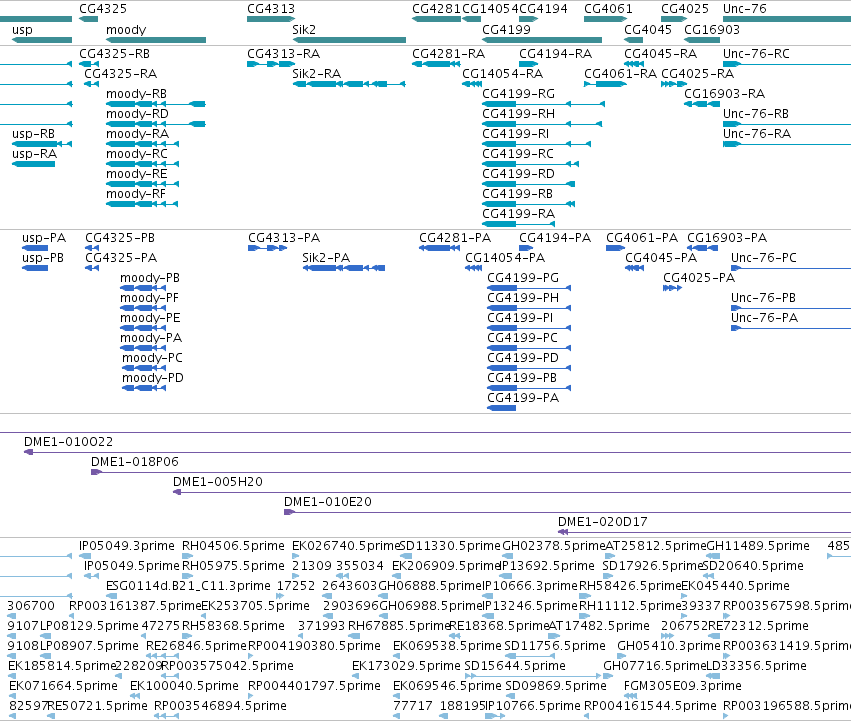Image resolution: width=851 pixels, height=721 pixels.
Task: Click the CG4199-RA transcript label
Action: (518, 214)
